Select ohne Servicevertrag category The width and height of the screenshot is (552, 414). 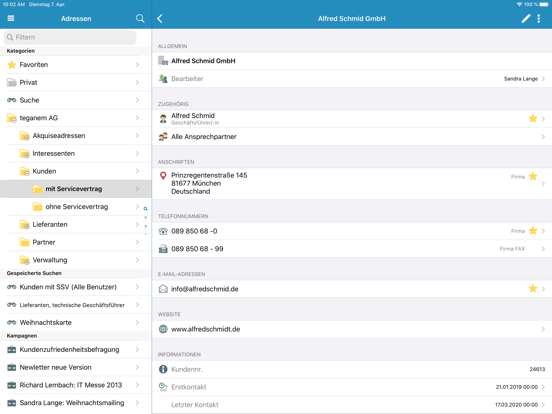pyautogui.click(x=77, y=207)
